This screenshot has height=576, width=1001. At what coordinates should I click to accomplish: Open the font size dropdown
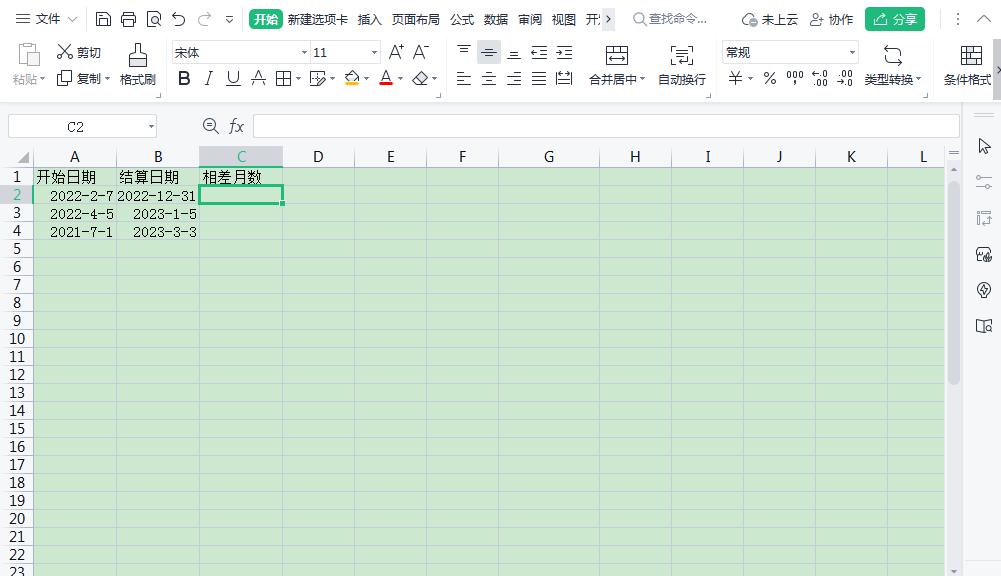click(375, 52)
